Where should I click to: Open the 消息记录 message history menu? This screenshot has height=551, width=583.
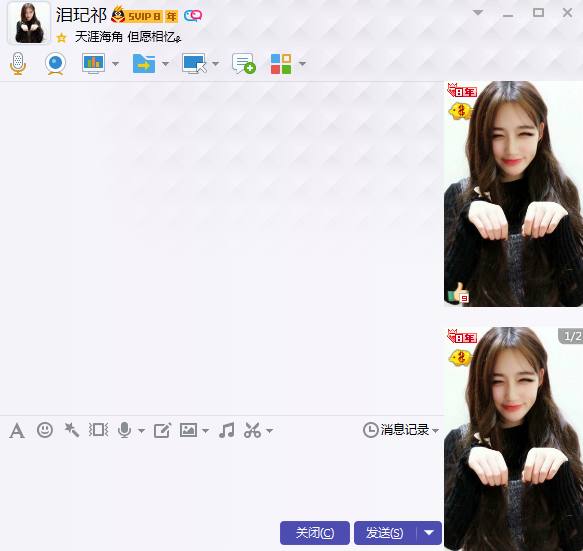(401, 430)
